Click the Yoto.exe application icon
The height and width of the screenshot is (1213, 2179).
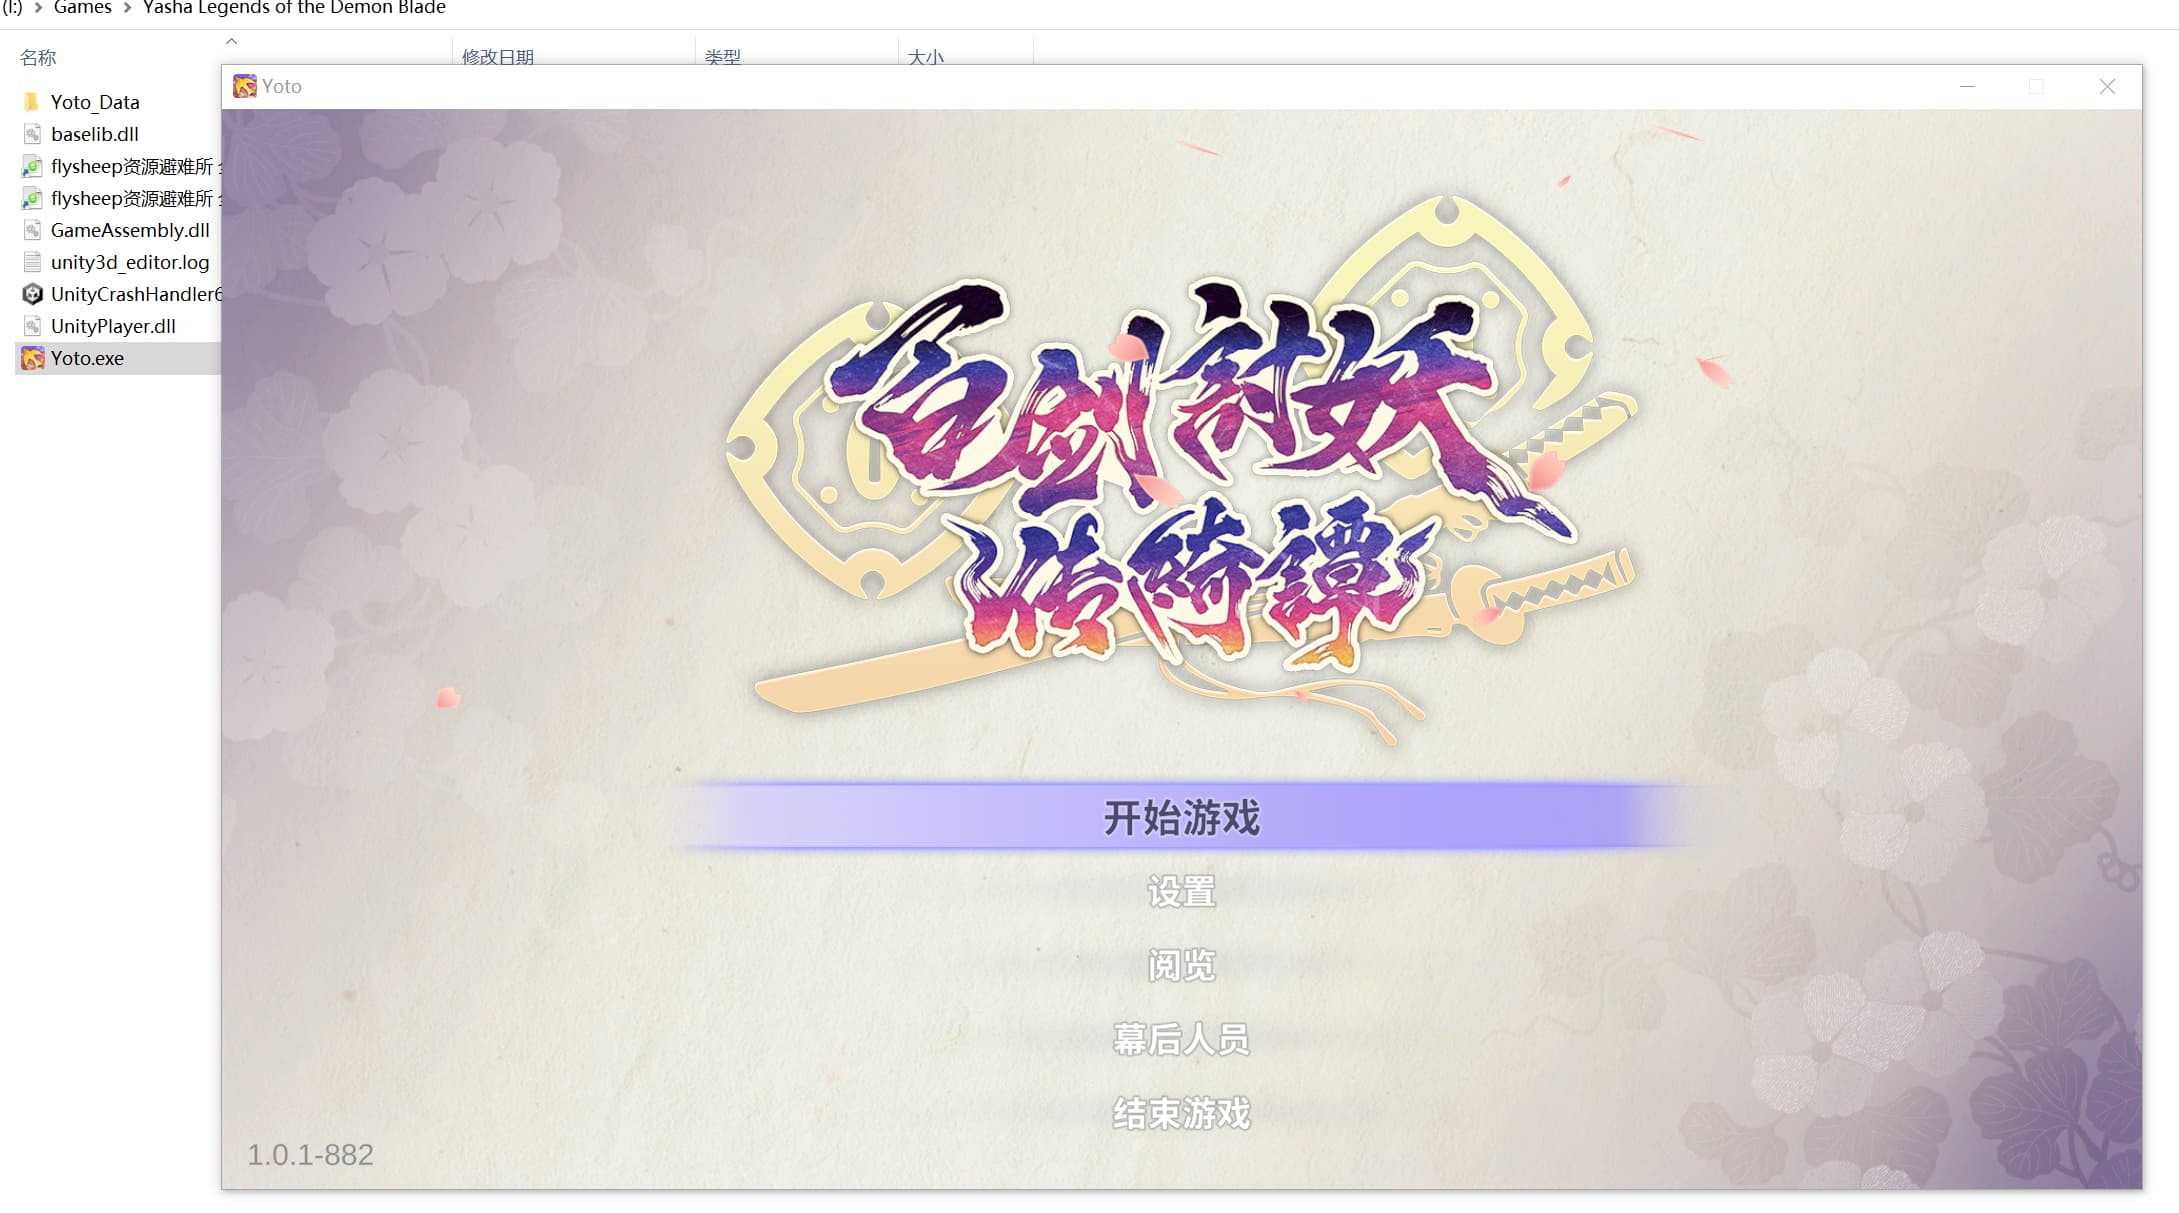click(x=32, y=358)
